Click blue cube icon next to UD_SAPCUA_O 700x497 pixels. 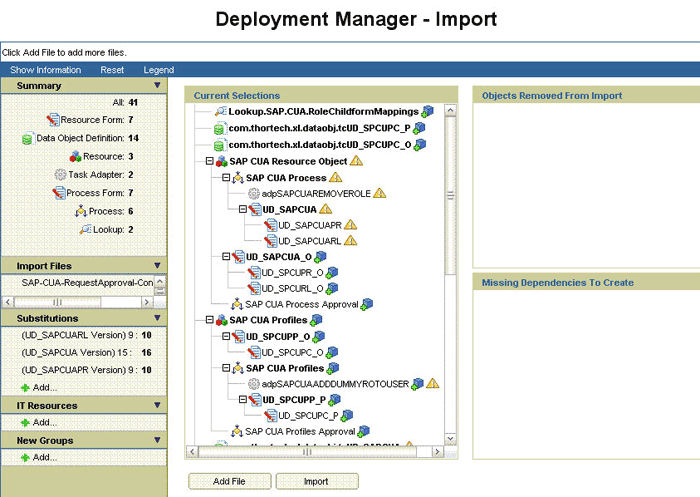coord(320,257)
